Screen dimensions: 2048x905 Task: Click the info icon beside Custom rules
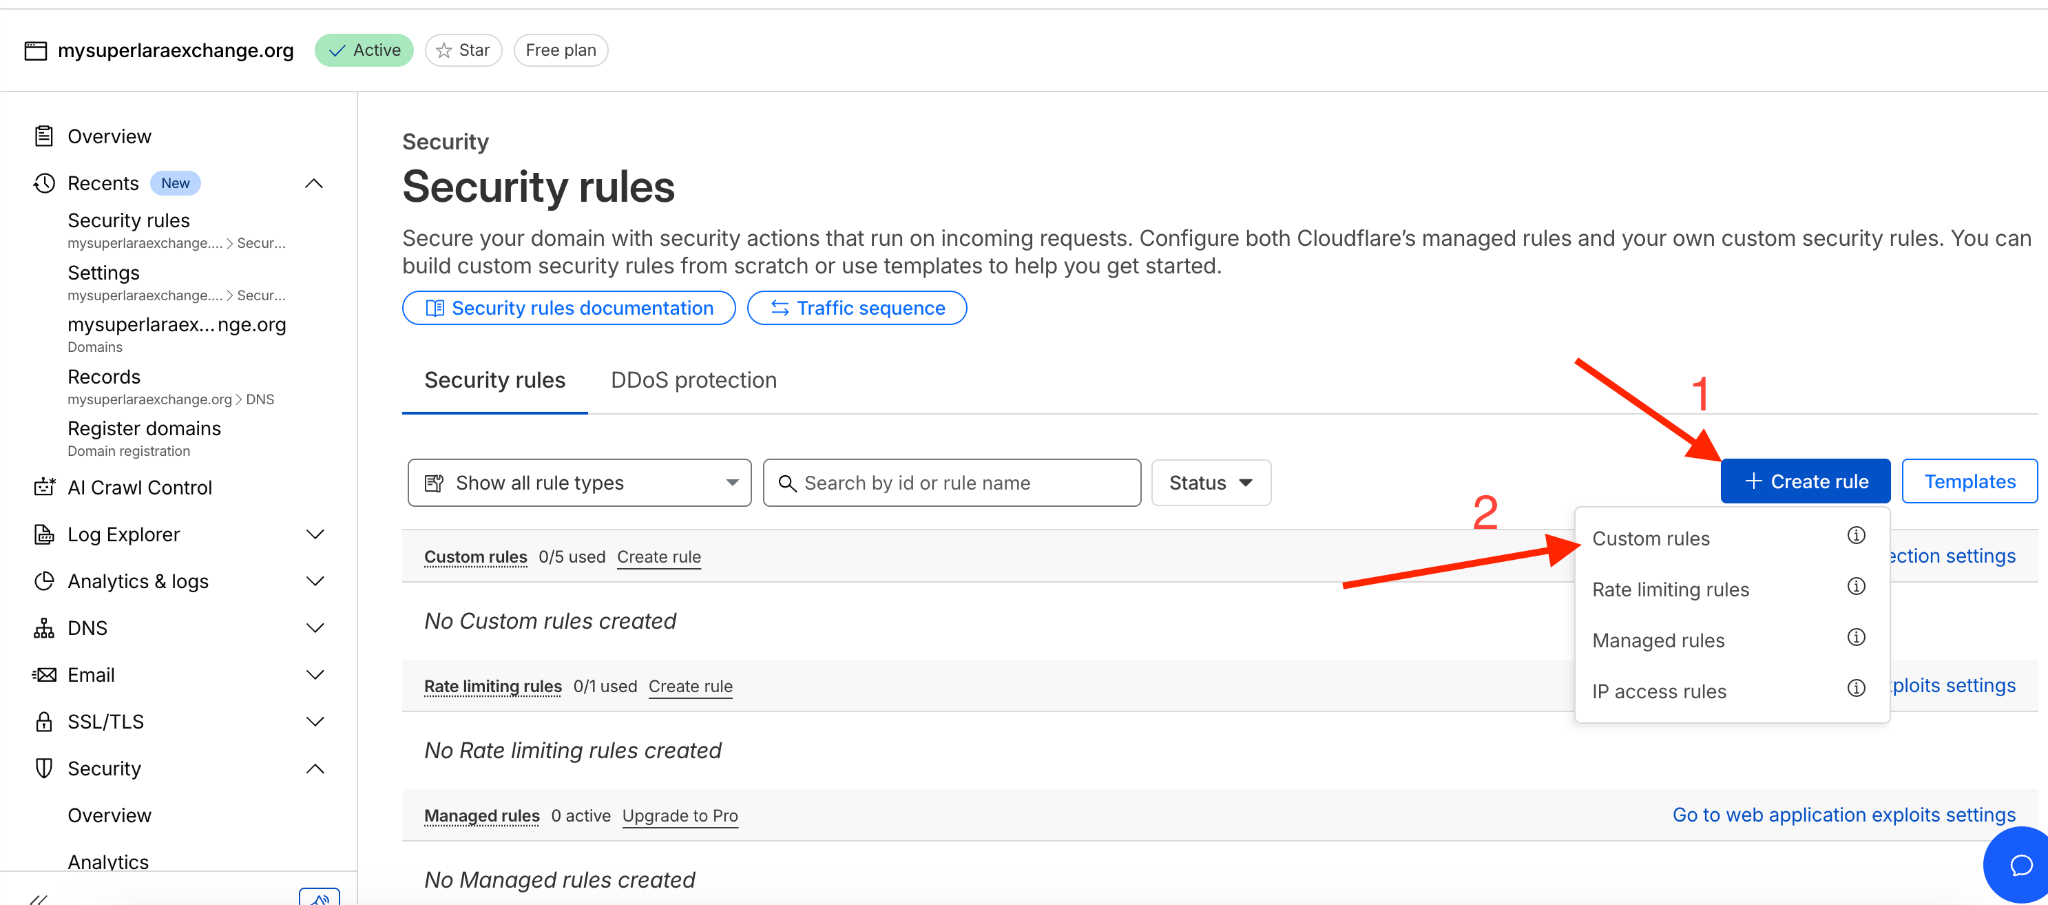coord(1856,536)
